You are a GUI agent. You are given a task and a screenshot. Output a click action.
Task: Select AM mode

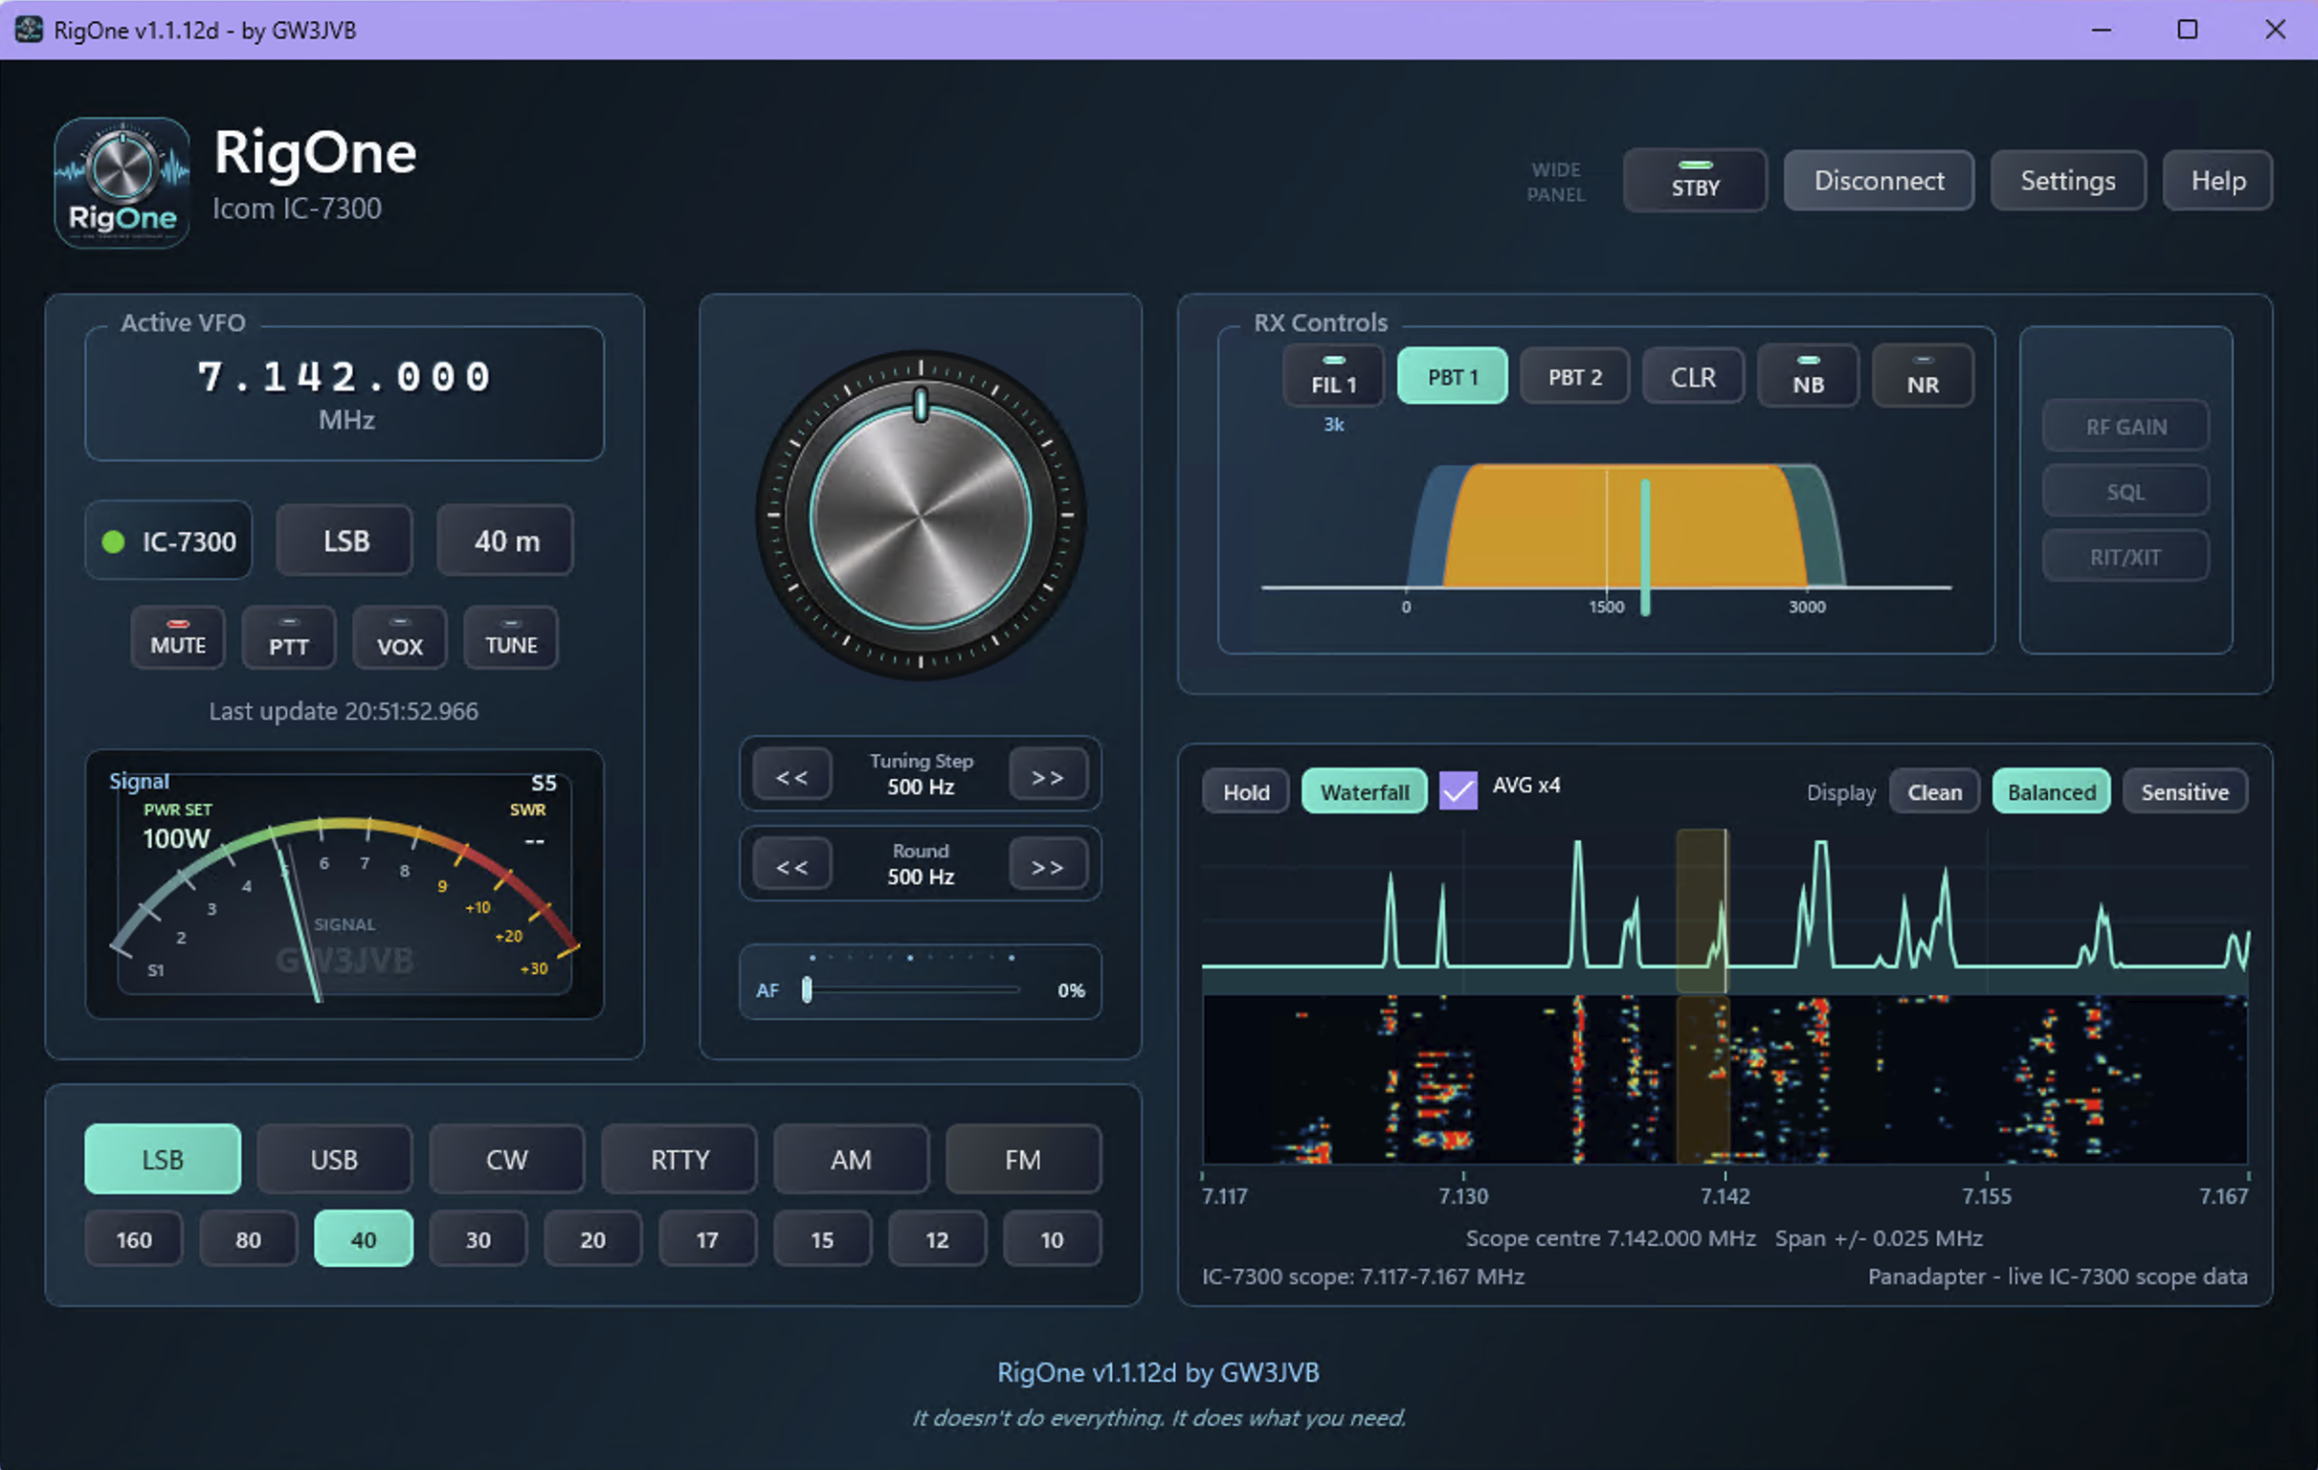851,1158
